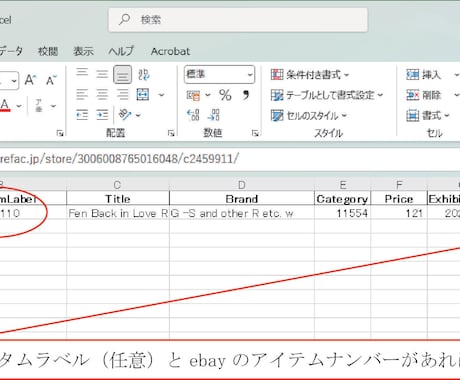Increase font size with larger A icon
Screen dimensions: 460x380
click(x=30, y=80)
